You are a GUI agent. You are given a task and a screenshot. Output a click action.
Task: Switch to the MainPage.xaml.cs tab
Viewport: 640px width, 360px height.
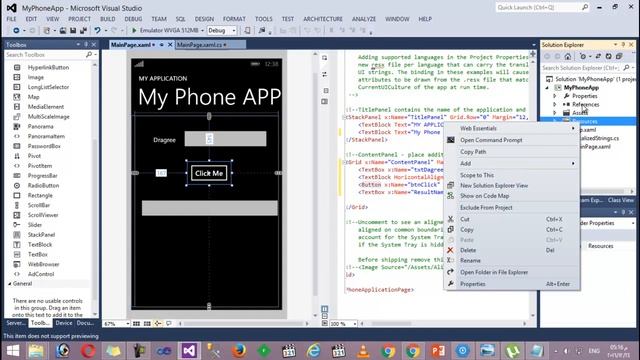pyautogui.click(x=200, y=44)
